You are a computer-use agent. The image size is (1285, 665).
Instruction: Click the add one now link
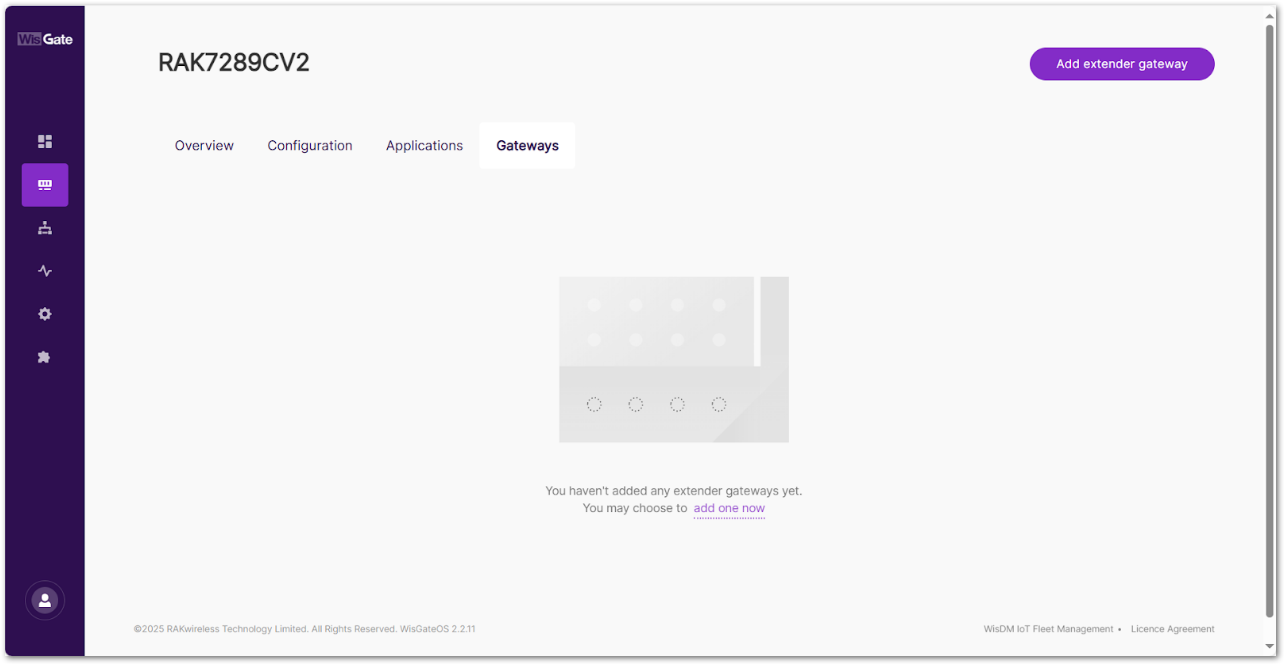(x=729, y=508)
